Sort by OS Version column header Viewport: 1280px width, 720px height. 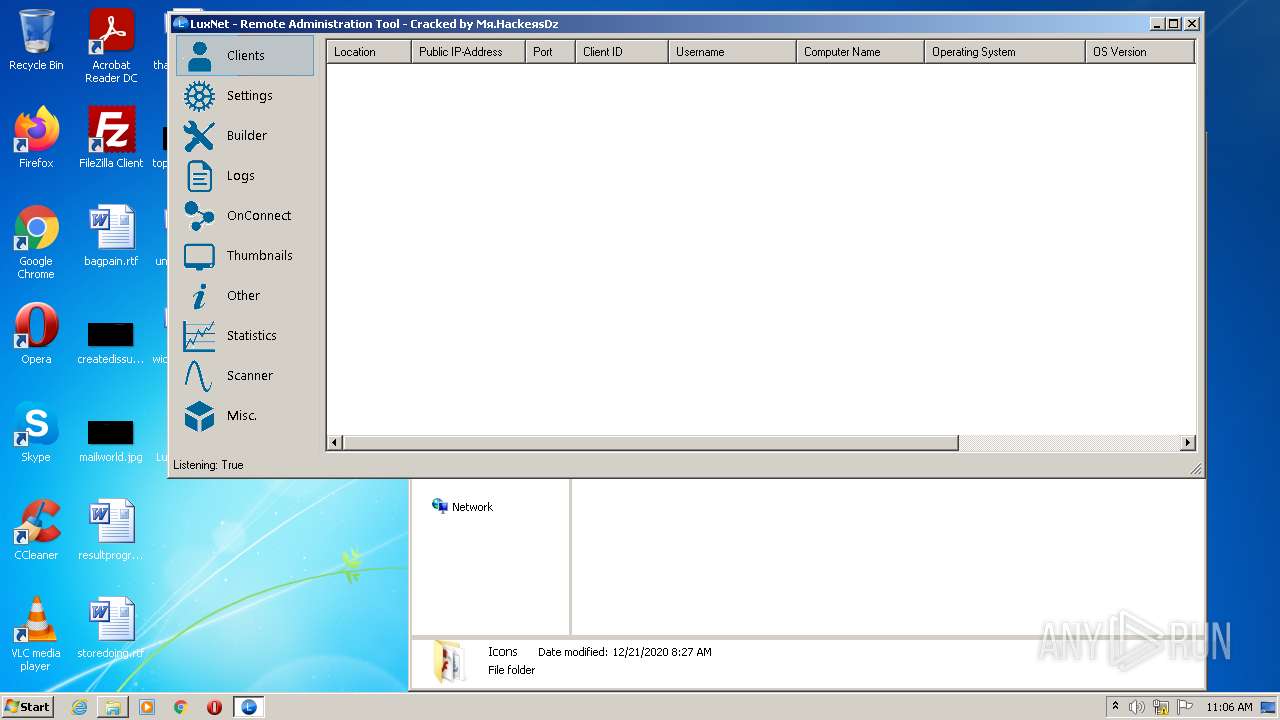coord(1140,52)
